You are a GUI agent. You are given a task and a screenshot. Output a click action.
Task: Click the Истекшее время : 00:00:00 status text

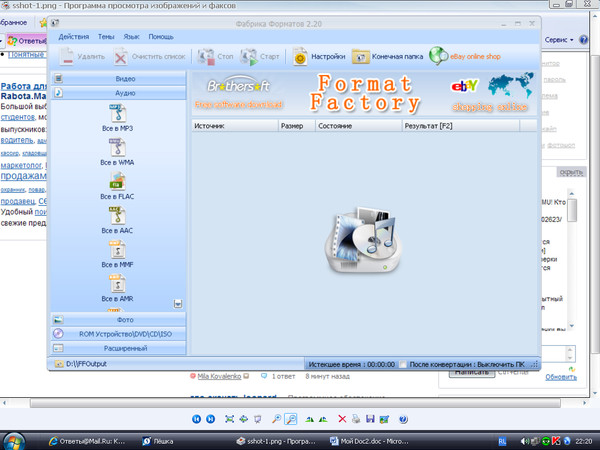351,364
